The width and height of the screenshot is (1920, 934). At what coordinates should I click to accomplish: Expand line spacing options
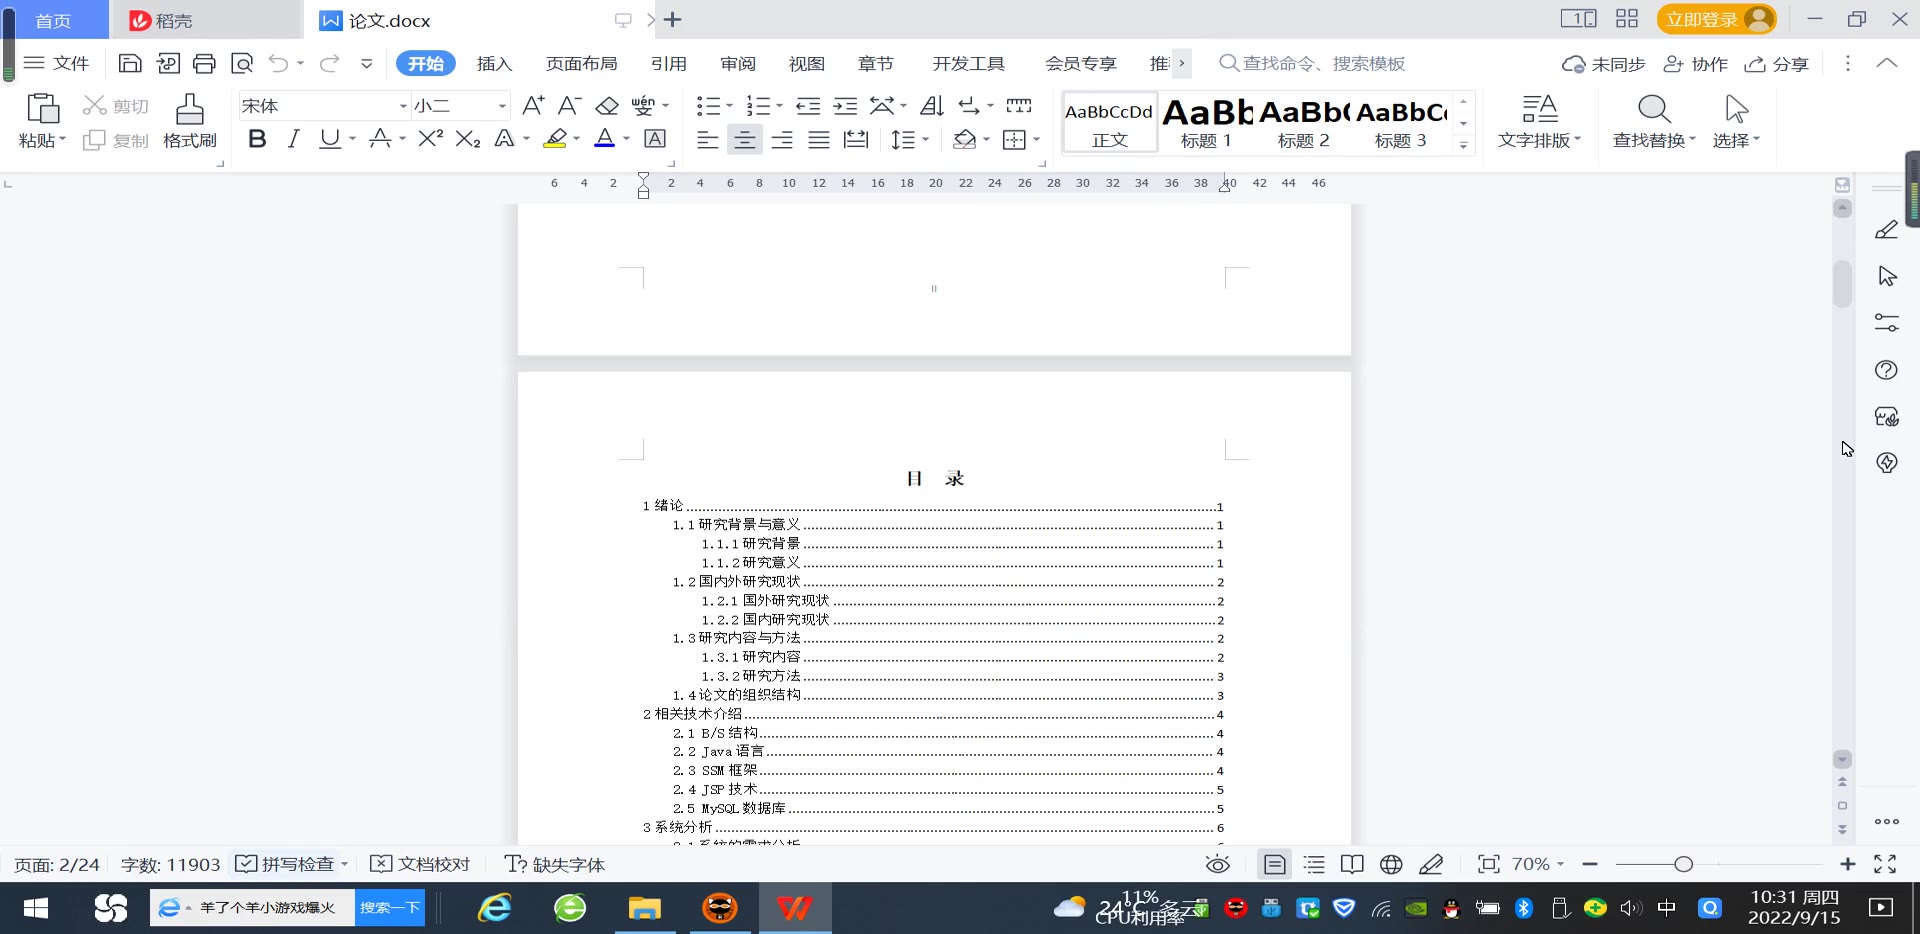926,140
